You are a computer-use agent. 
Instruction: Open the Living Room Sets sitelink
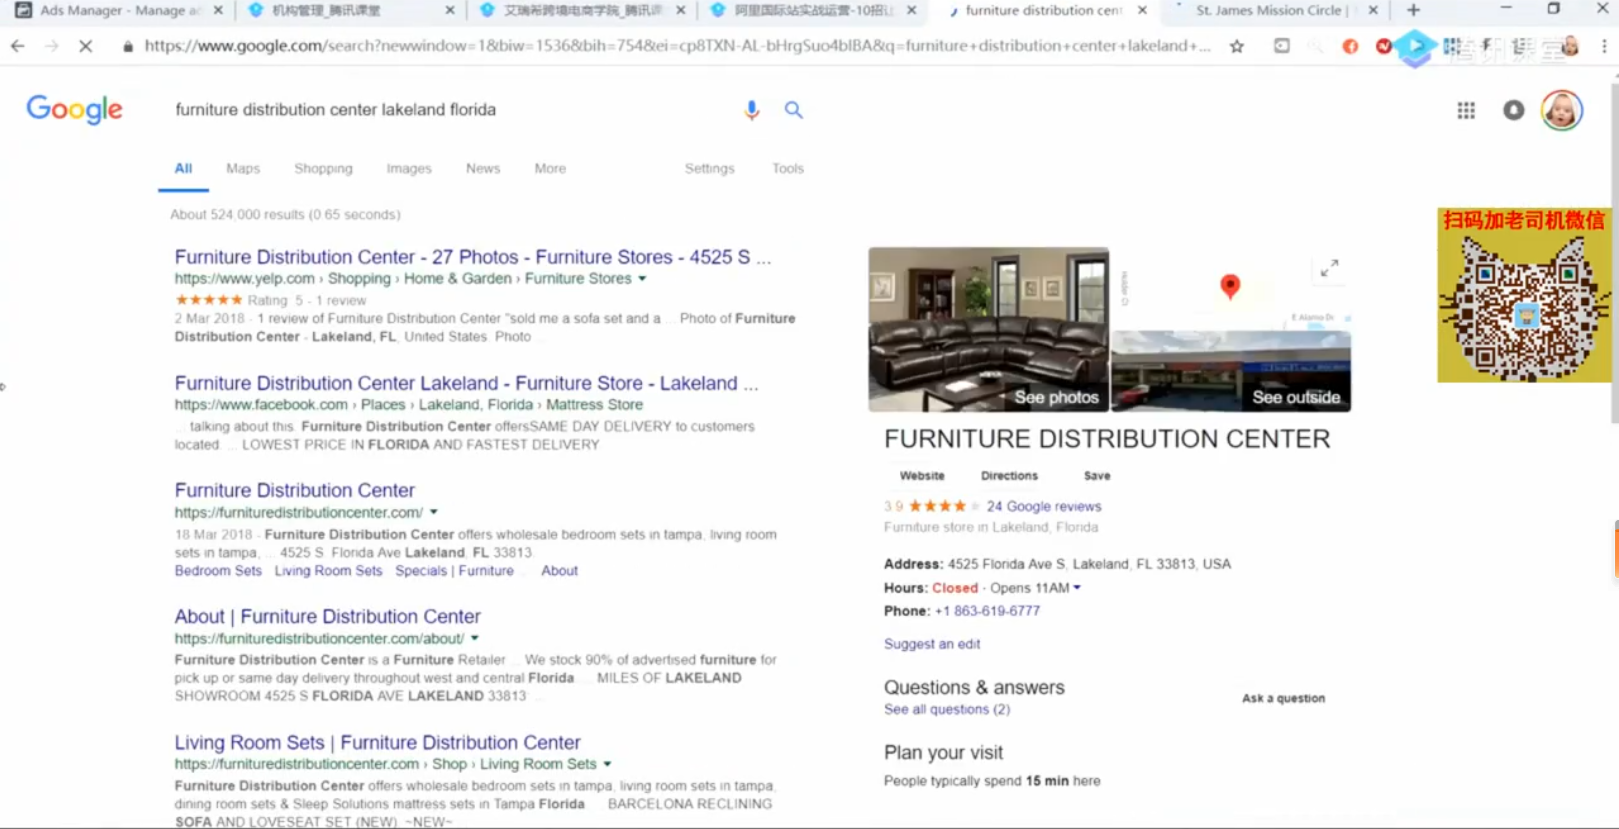click(x=328, y=571)
